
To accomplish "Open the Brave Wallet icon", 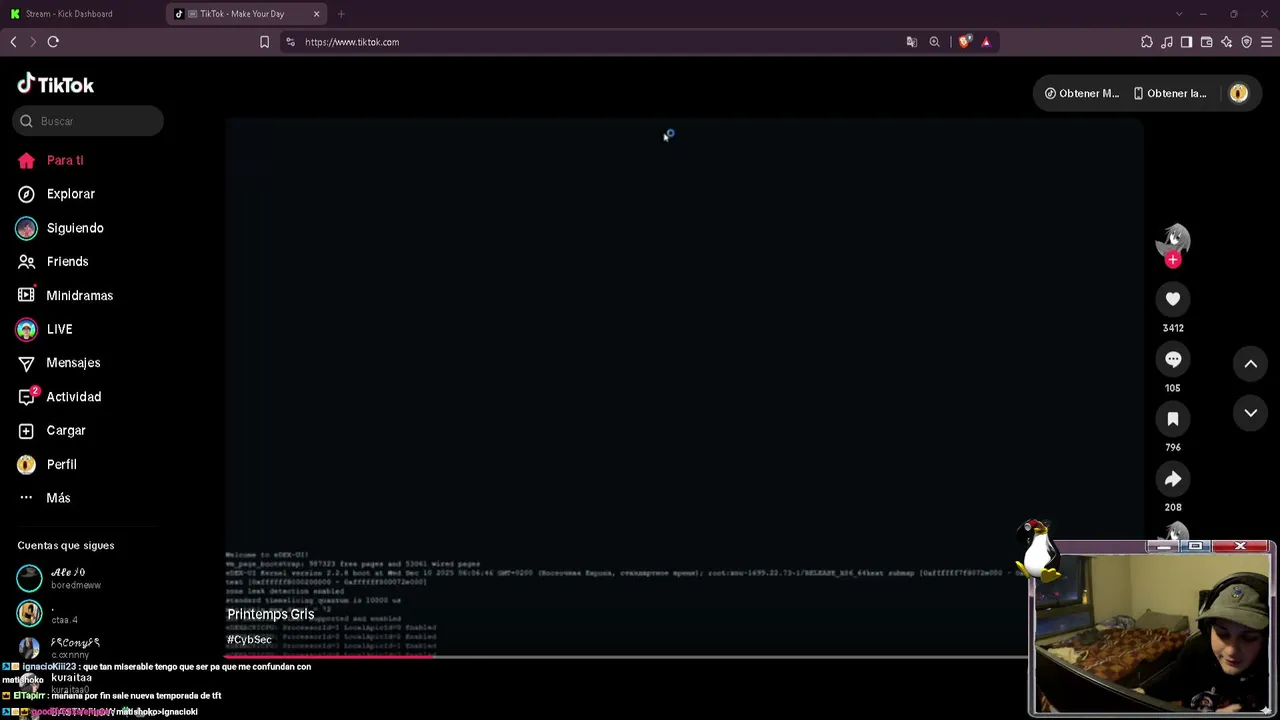I will pos(1206,42).
